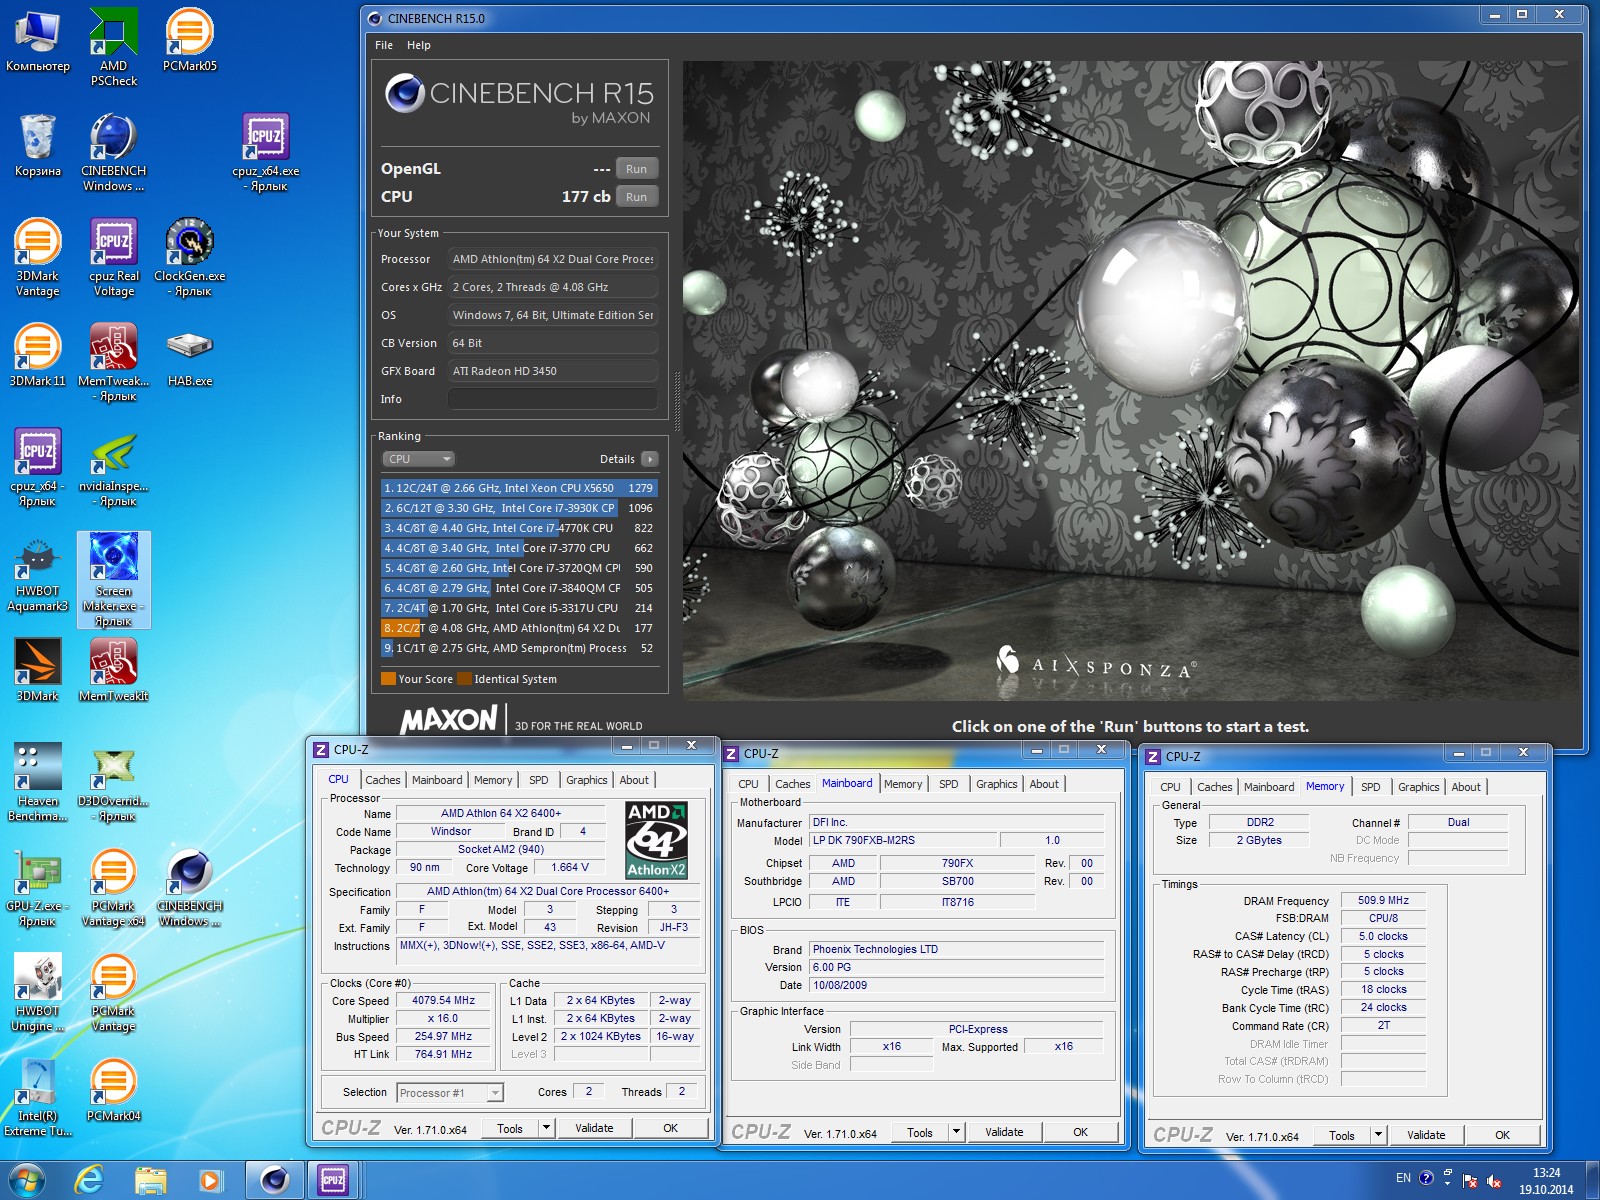
Task: Open Graphics tab in Mainboard CPU-Z window
Action: pyautogui.click(x=997, y=784)
